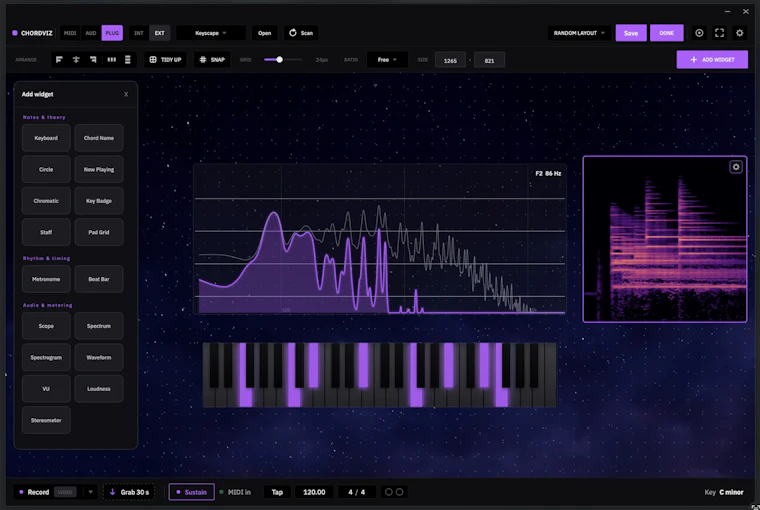Click the 4 / 4 time signature
This screenshot has height=510, width=760.
click(357, 492)
